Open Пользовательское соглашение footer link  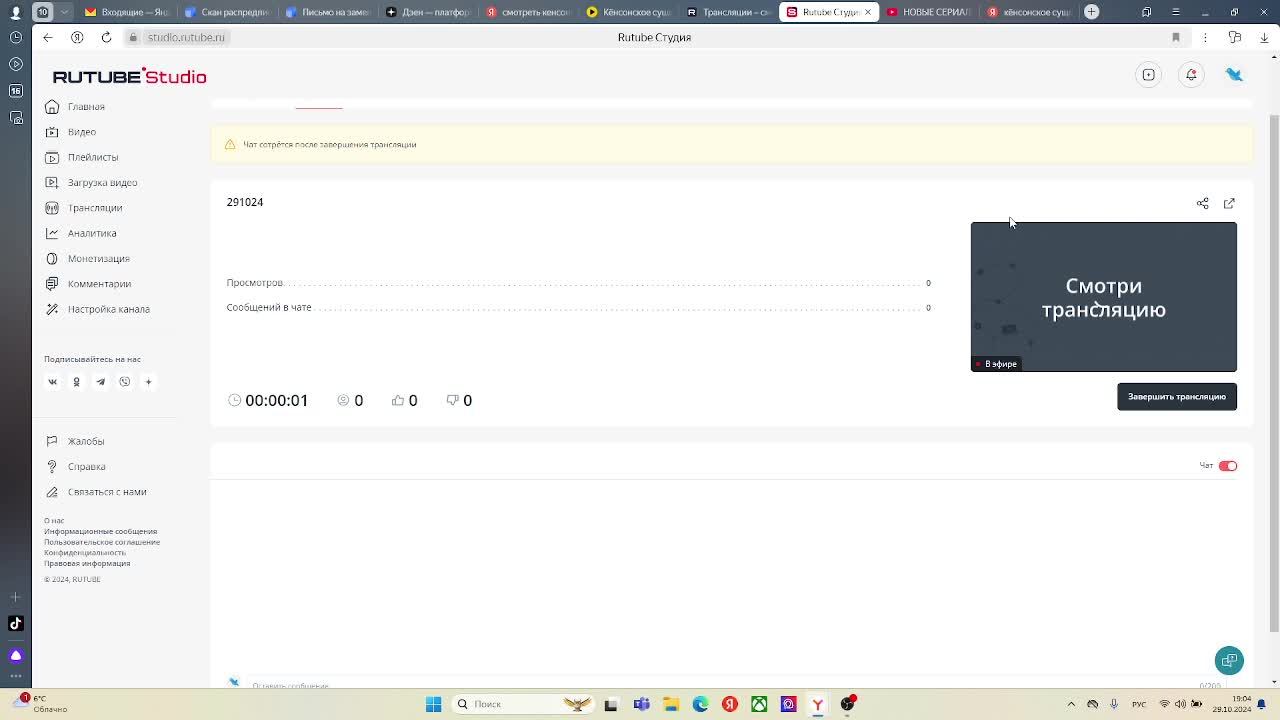(x=102, y=542)
